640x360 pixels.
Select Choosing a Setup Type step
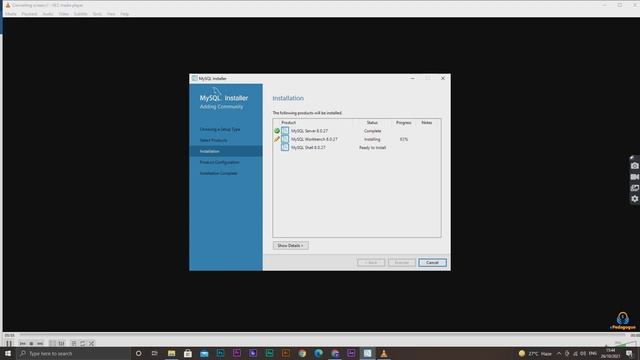(x=220, y=129)
